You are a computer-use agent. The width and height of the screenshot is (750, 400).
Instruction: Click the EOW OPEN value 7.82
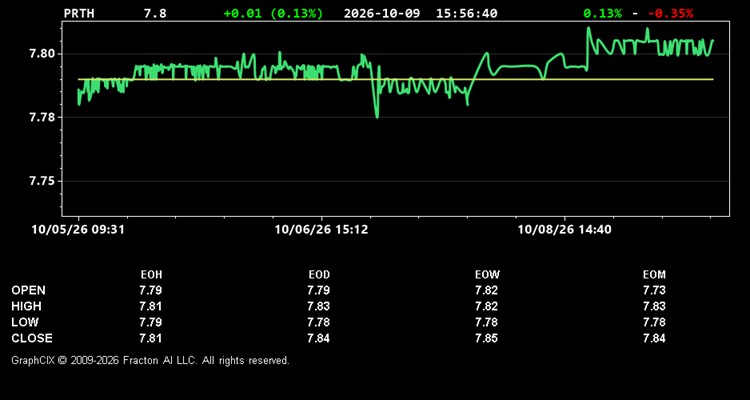[x=486, y=290]
